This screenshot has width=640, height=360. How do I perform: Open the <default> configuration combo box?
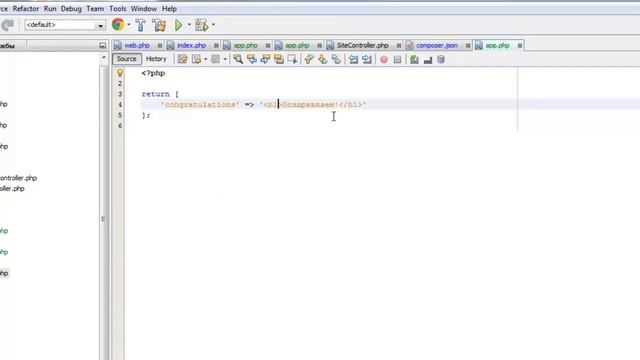pyautogui.click(x=64, y=25)
